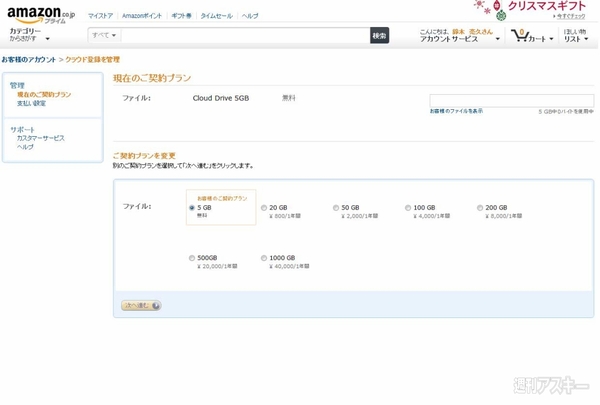Open the ヘルプ item in top nav
Screen dimensions: 600x405
click(x=250, y=16)
